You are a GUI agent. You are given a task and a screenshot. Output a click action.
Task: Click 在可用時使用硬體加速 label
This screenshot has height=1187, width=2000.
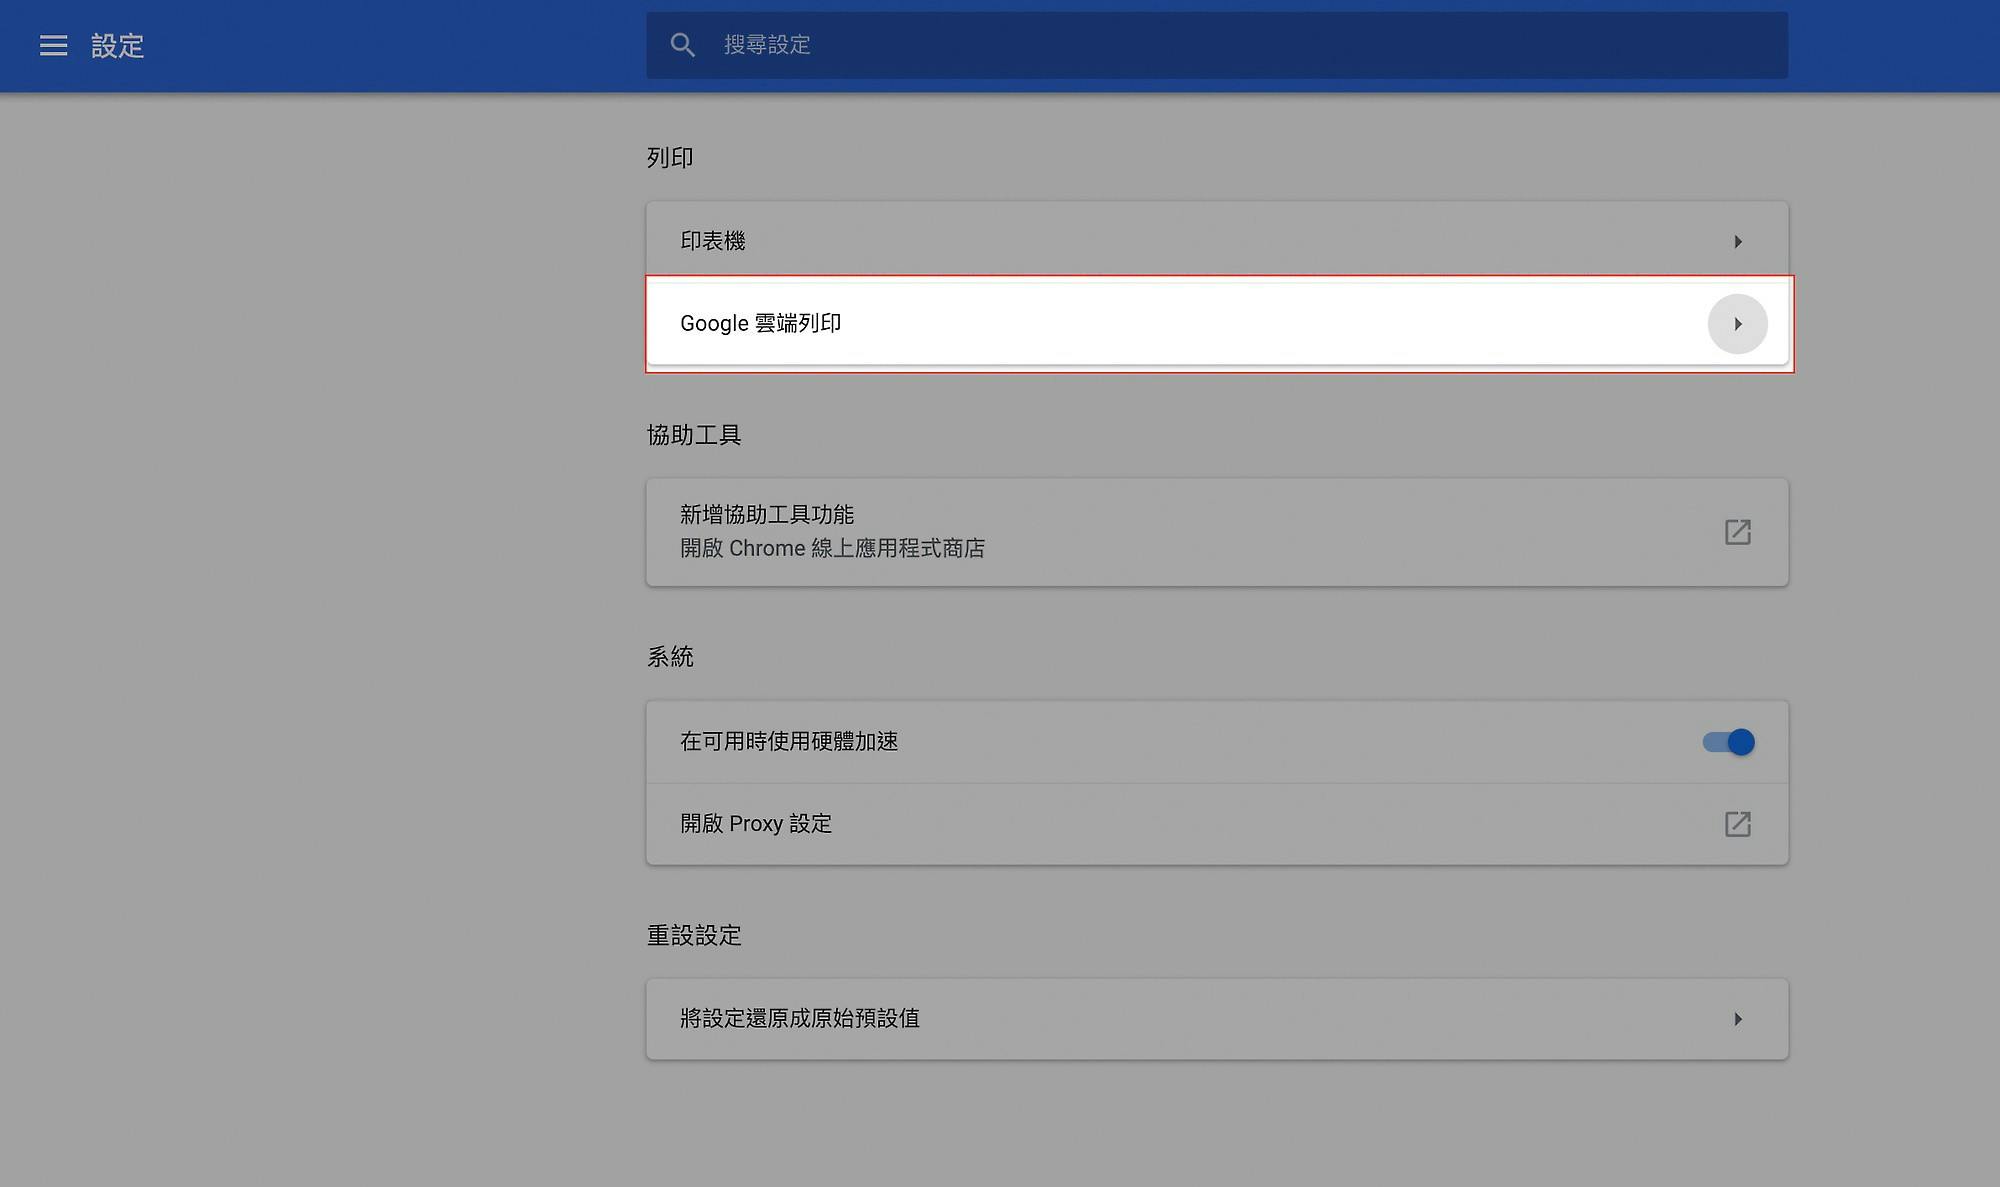[789, 741]
